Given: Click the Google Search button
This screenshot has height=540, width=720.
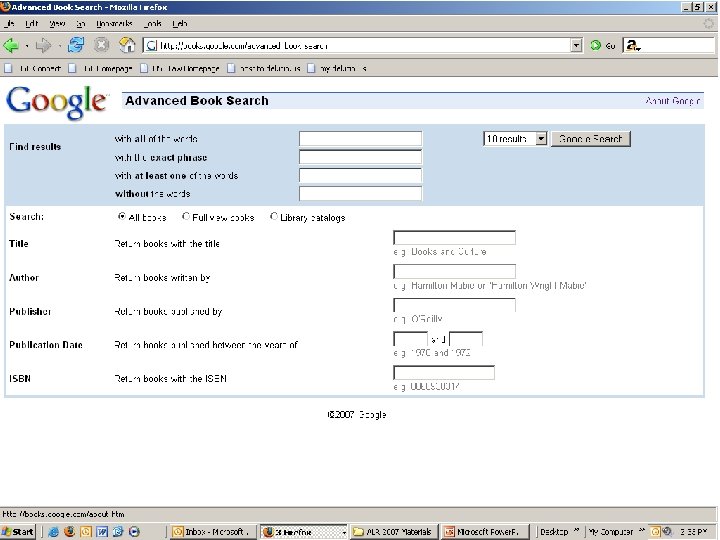Looking at the screenshot, I should pyautogui.click(x=591, y=139).
